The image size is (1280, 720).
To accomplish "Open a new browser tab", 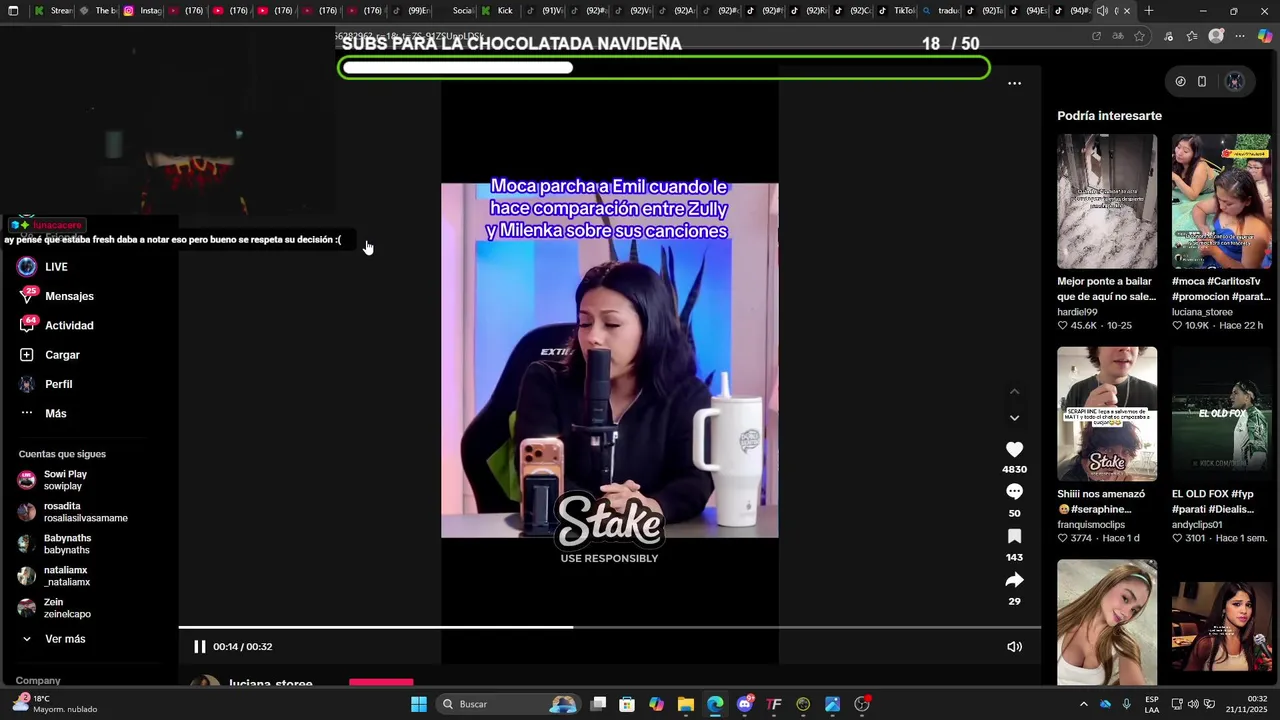I will pyautogui.click(x=1149, y=11).
